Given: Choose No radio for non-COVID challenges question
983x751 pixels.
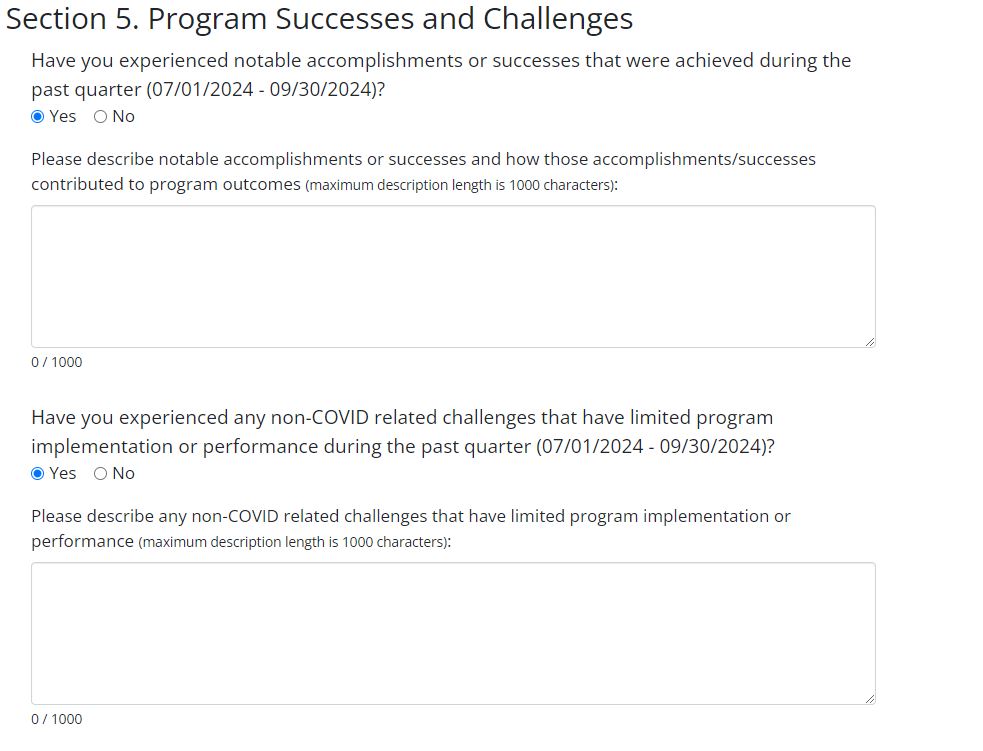Looking at the screenshot, I should tap(100, 474).
